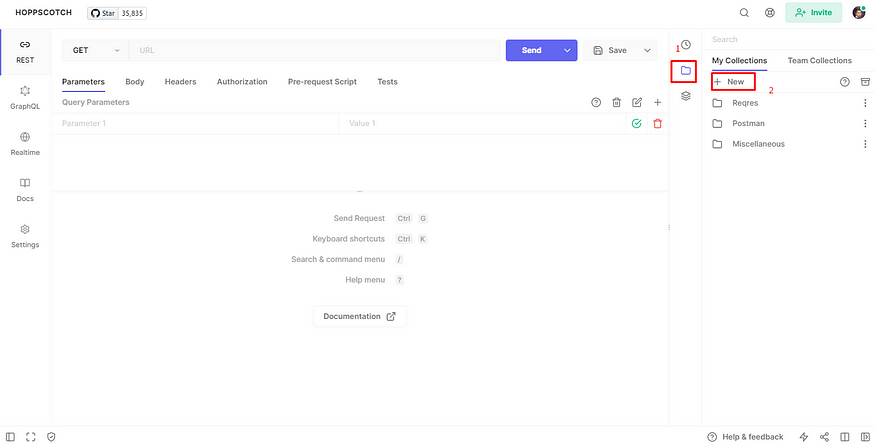Click the collections help icon
Image resolution: width=875 pixels, height=447 pixels.
point(845,82)
